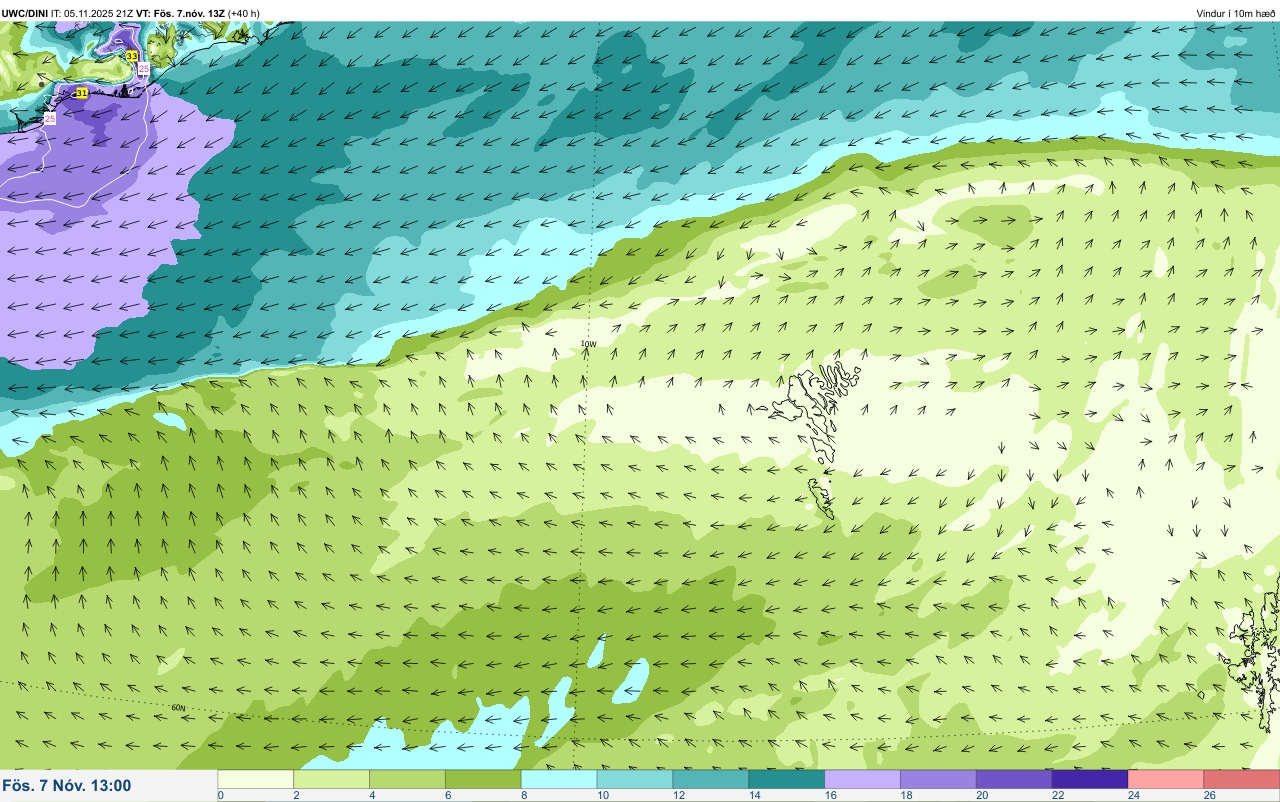1280x802 pixels.
Task: Click the '10W' longitude label
Action: coord(589,344)
